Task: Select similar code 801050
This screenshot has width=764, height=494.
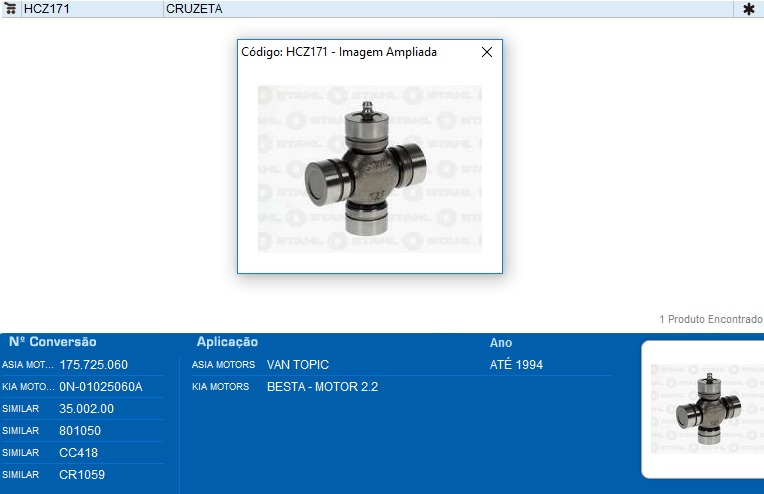Action: coord(80,431)
